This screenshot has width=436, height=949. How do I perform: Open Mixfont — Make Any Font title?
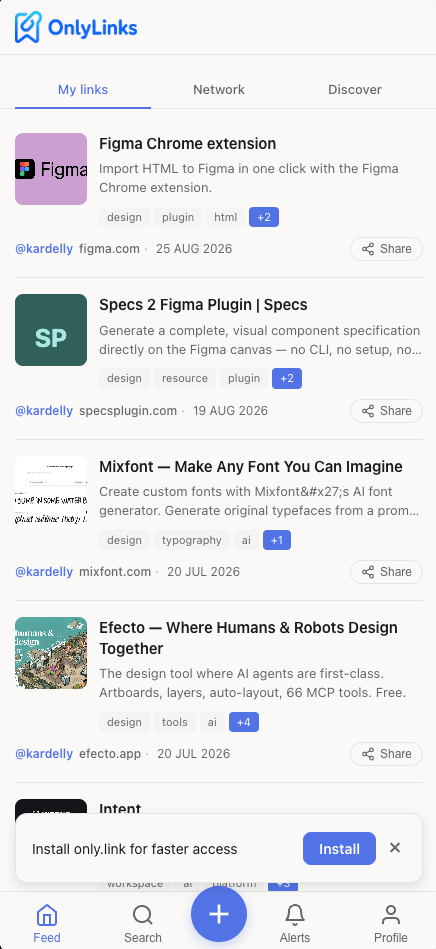(x=251, y=467)
